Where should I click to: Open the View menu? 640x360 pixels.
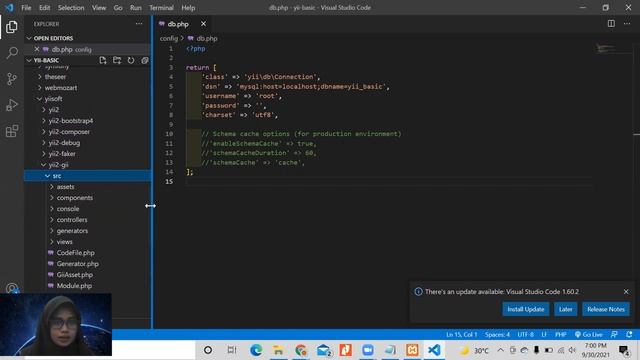pyautogui.click(x=99, y=8)
